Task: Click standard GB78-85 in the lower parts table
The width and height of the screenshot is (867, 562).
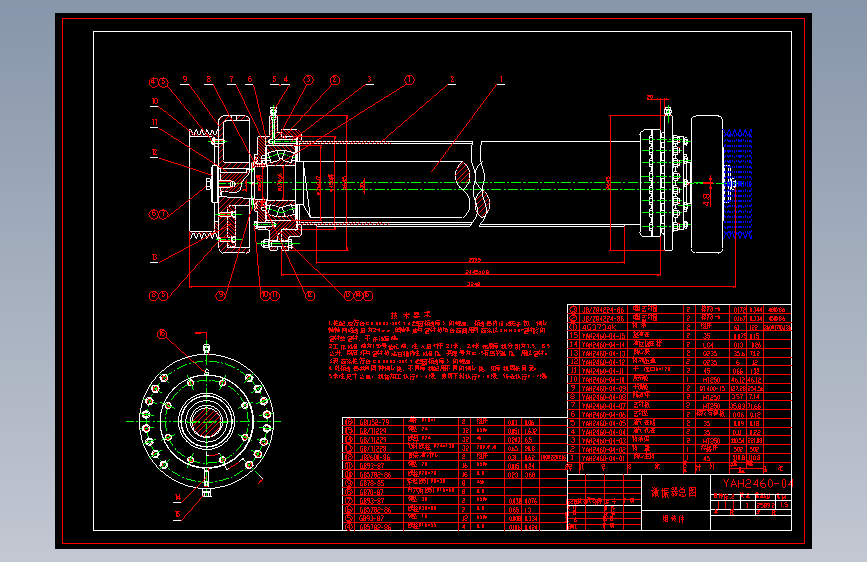Action: (x=373, y=483)
